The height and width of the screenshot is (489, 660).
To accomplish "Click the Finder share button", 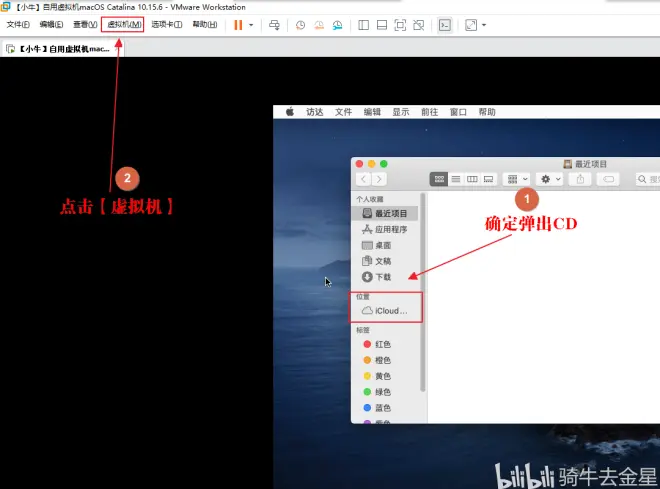I will pos(580,179).
